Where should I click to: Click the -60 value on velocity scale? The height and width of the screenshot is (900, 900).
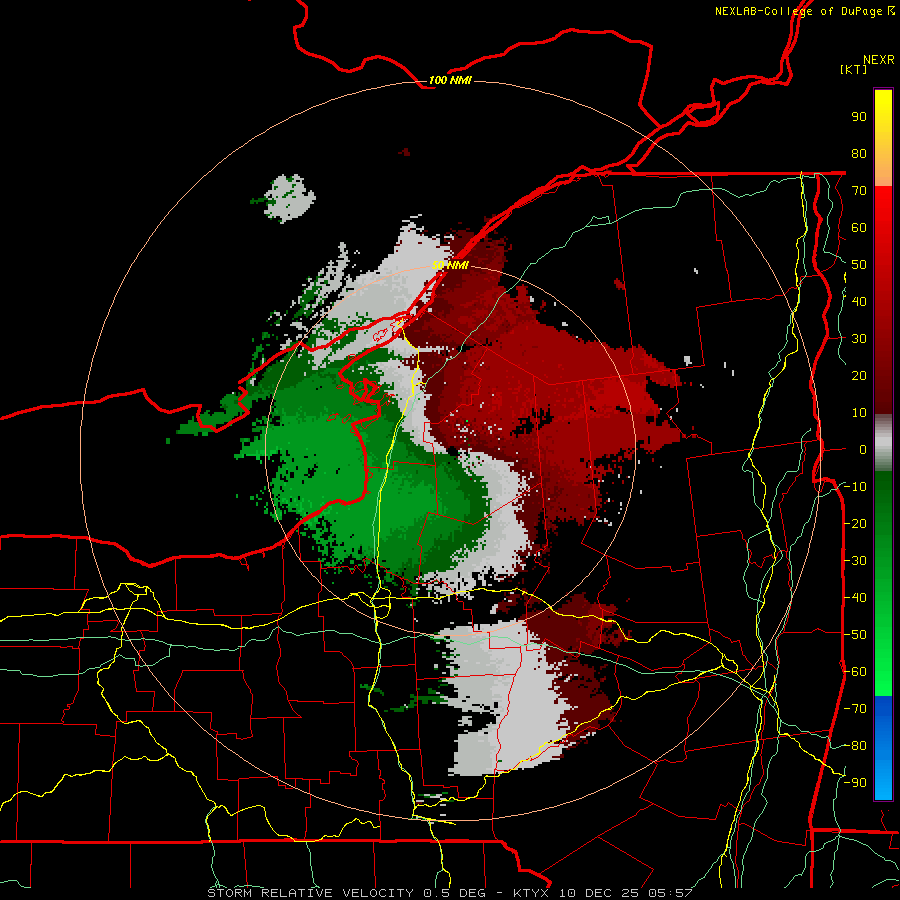coord(855,672)
